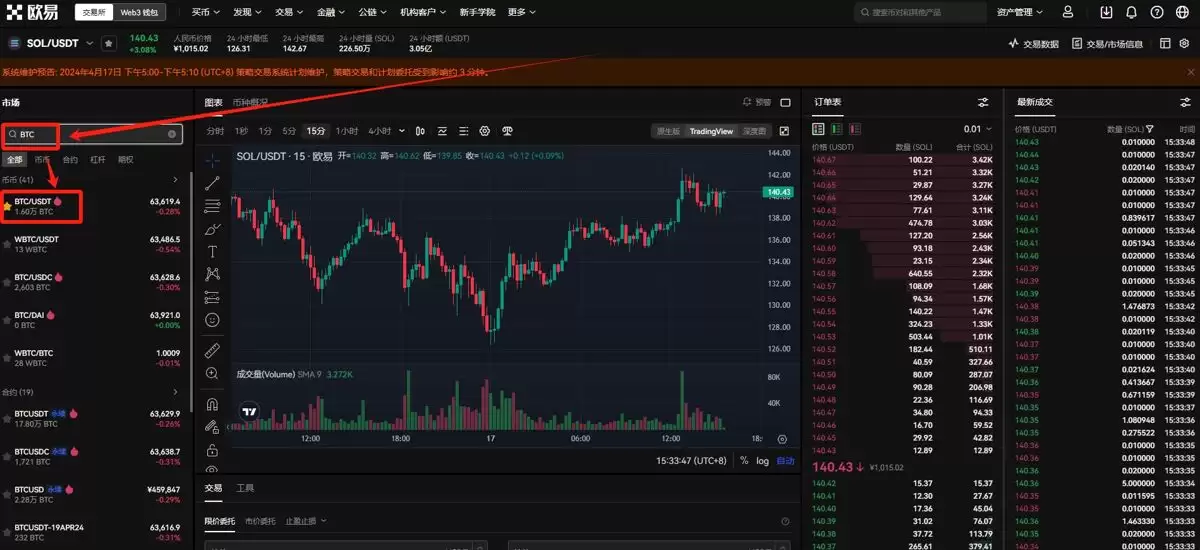Expand the SOL/USDT pair selector
The image size is (1200, 550).
[89, 44]
